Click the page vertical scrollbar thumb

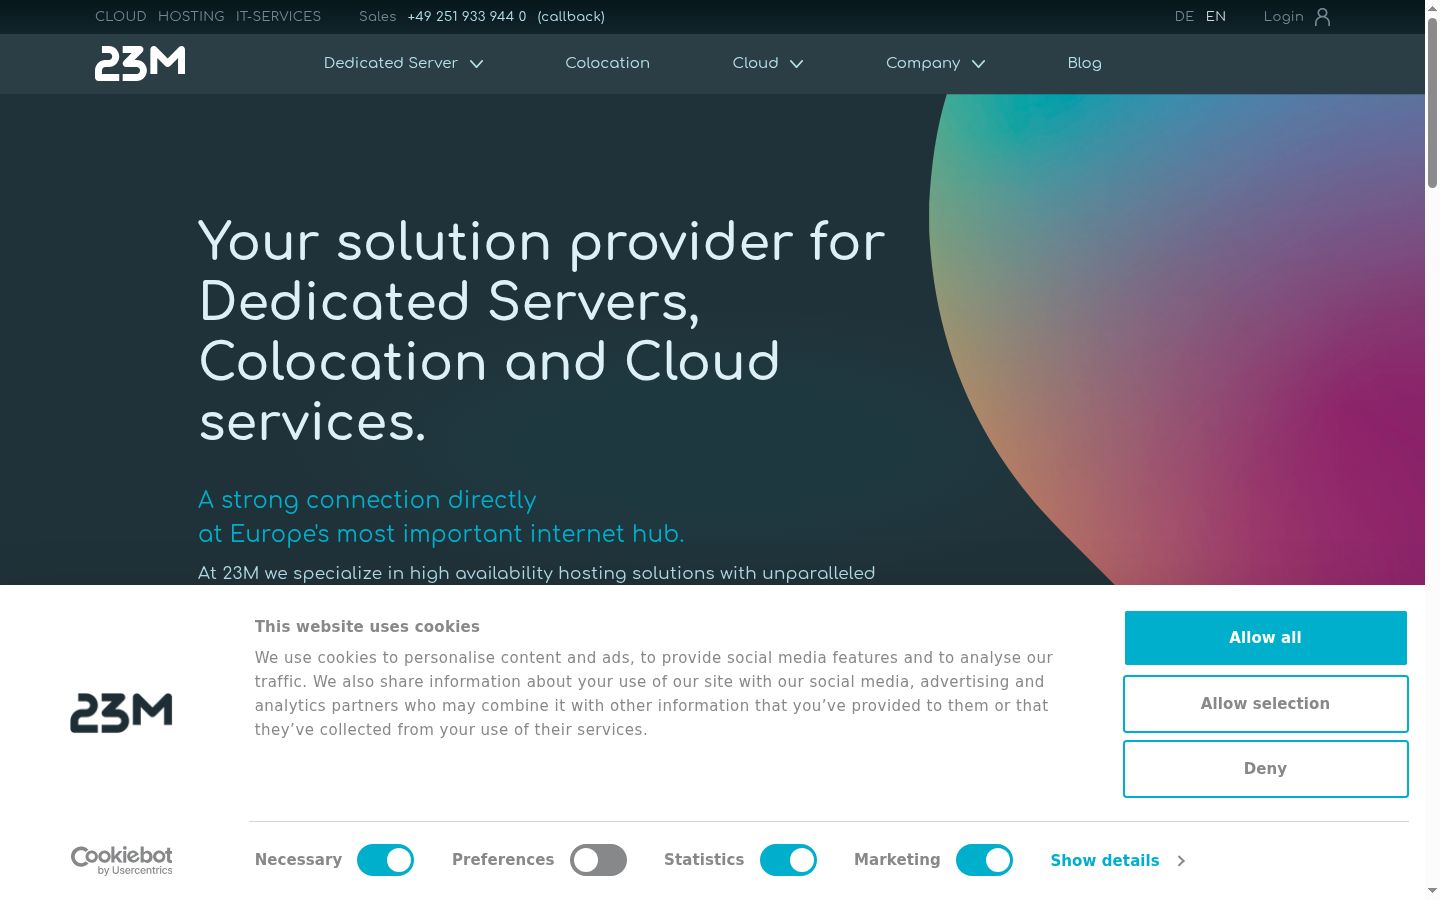coord(1432,100)
